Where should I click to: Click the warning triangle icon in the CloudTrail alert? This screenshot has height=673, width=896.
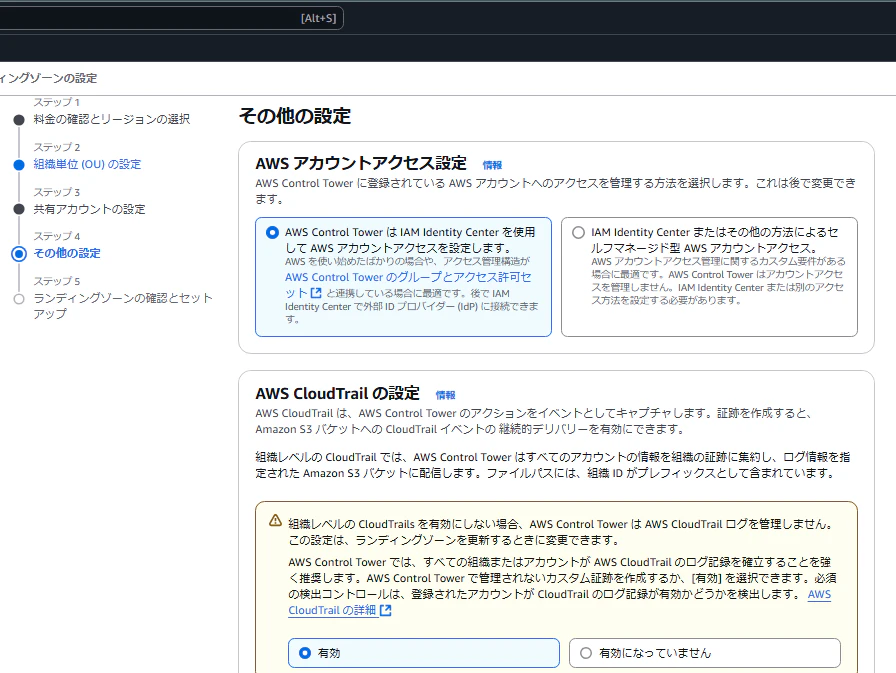tap(275, 520)
